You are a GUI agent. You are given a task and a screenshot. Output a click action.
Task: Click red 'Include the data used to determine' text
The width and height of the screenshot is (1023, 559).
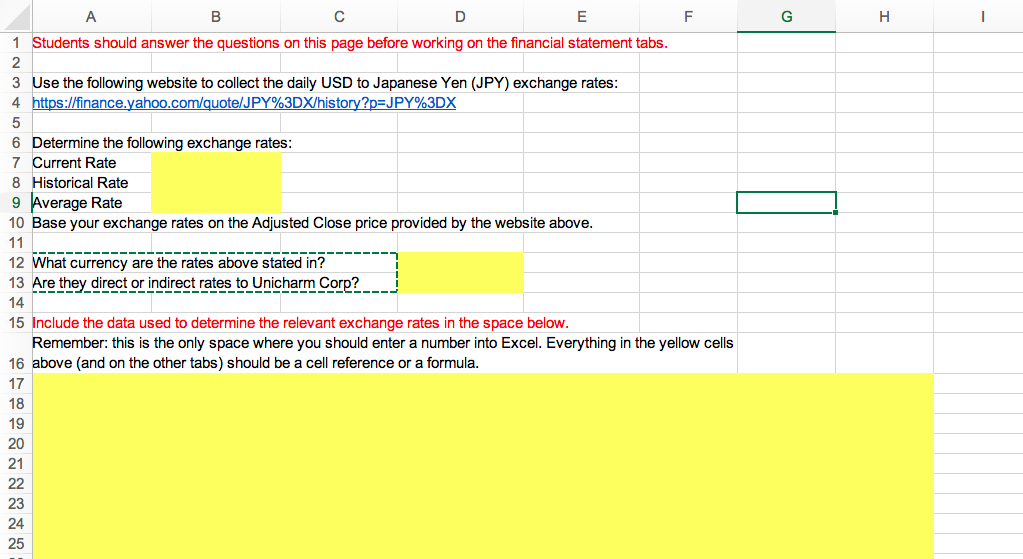coord(300,323)
